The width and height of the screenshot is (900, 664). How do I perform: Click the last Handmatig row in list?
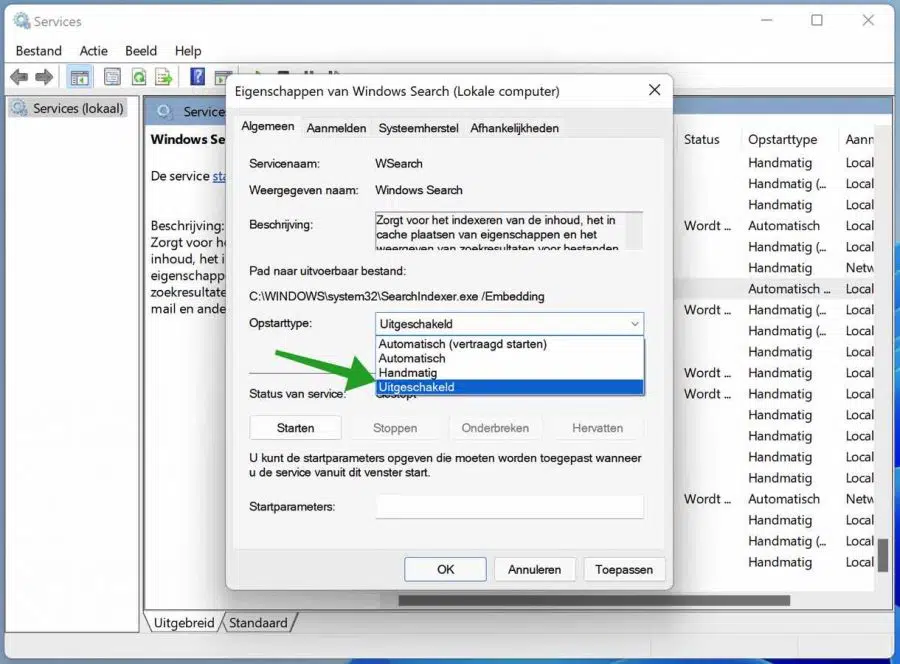click(x=780, y=562)
